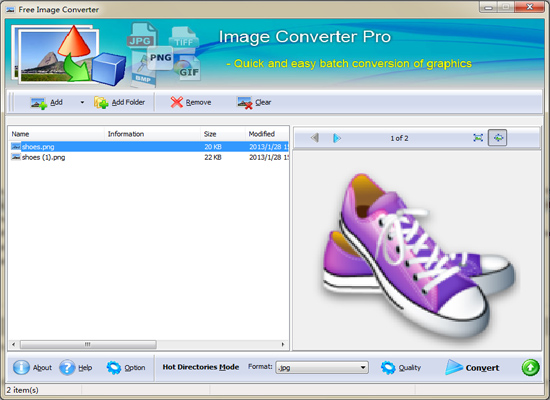550x400 pixels.
Task: Click the Add Folder icon
Action: tap(101, 102)
